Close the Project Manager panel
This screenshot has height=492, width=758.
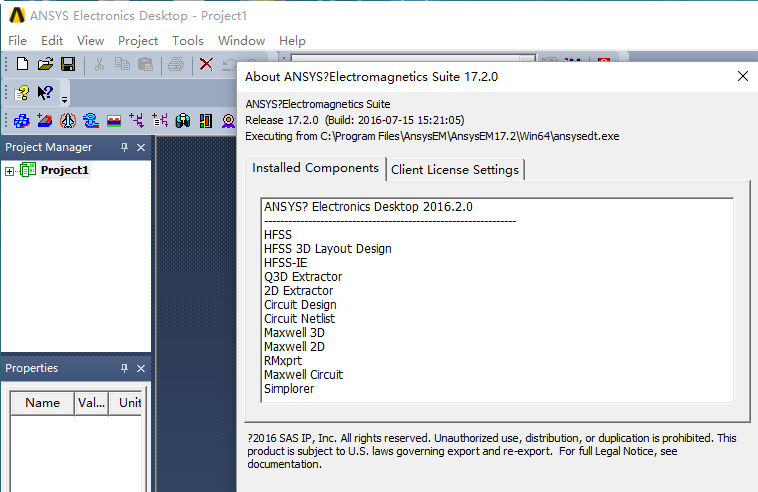(x=141, y=147)
